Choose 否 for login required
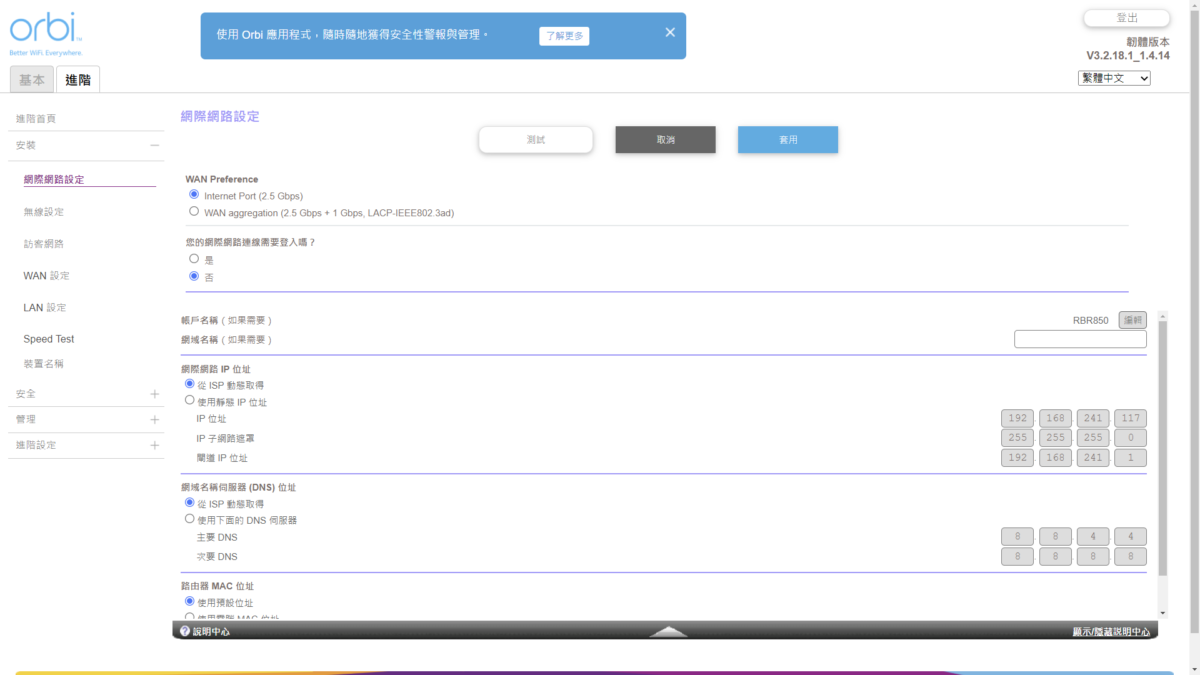 tap(194, 276)
